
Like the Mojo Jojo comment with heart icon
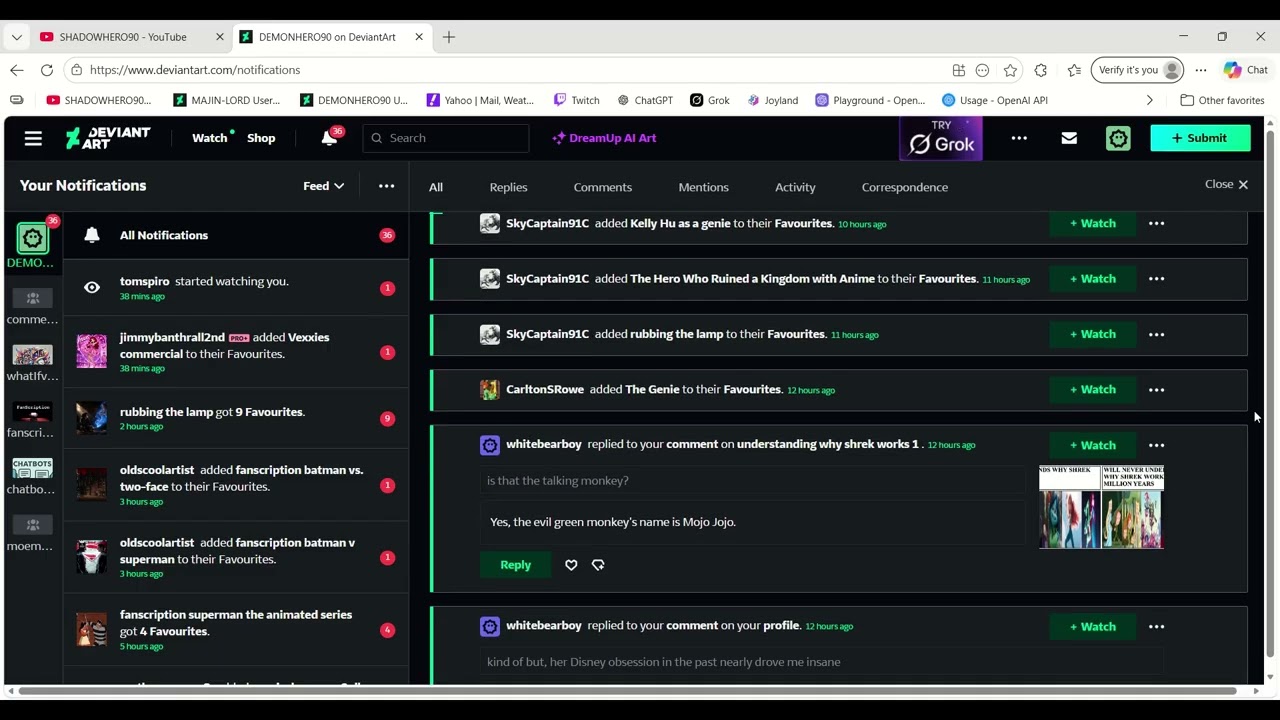(x=571, y=565)
